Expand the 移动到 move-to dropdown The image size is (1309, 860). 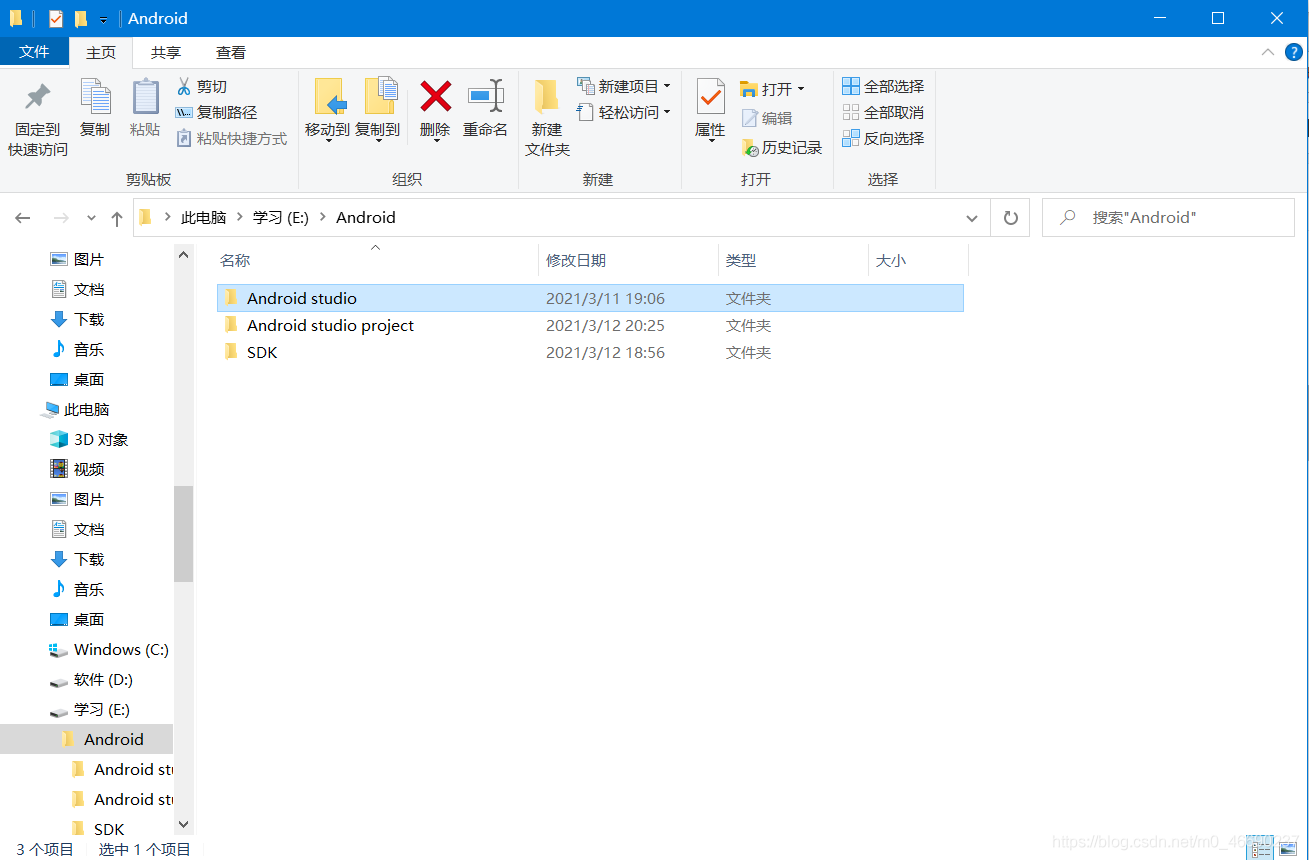tap(327, 141)
